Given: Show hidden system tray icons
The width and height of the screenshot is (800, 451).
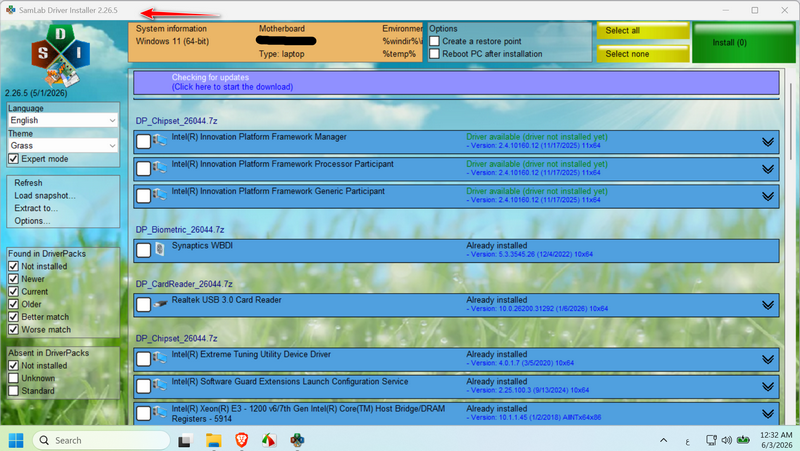Looking at the screenshot, I should 663,440.
